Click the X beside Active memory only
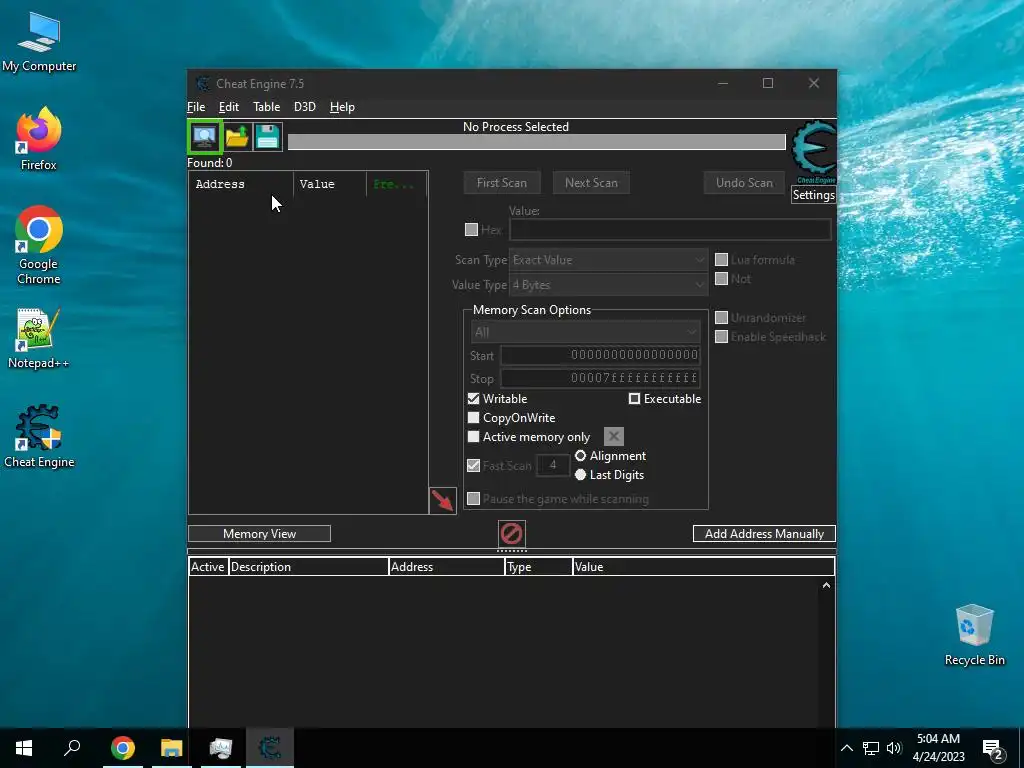 pyautogui.click(x=613, y=436)
